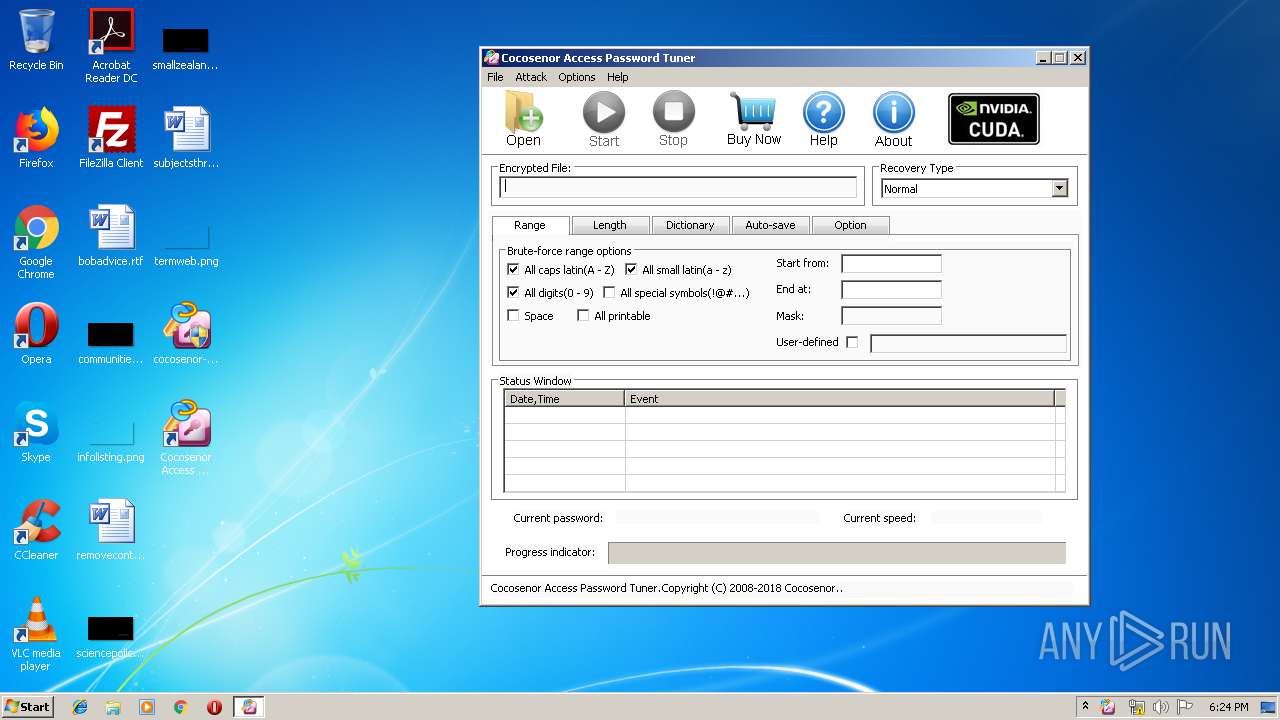Switch to the Range tab
Screen dimensions: 1280x720
(530, 225)
